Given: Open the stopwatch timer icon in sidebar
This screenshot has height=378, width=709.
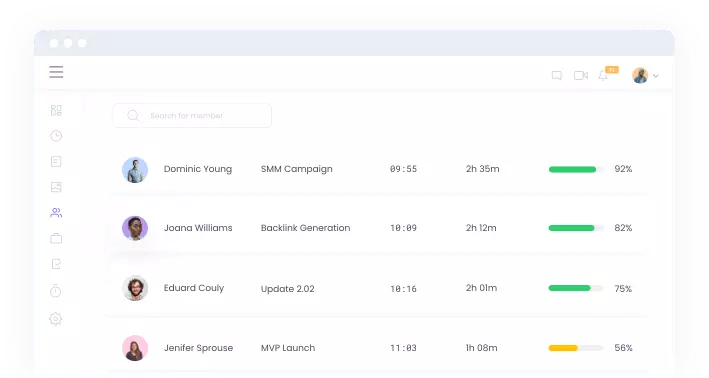Looking at the screenshot, I should click(x=56, y=291).
